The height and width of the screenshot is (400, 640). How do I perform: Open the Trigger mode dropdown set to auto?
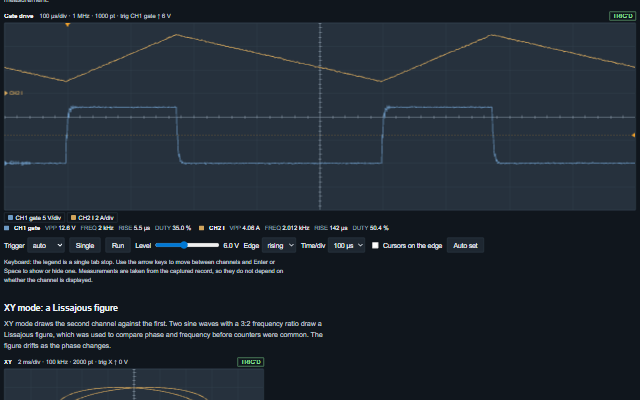46,245
